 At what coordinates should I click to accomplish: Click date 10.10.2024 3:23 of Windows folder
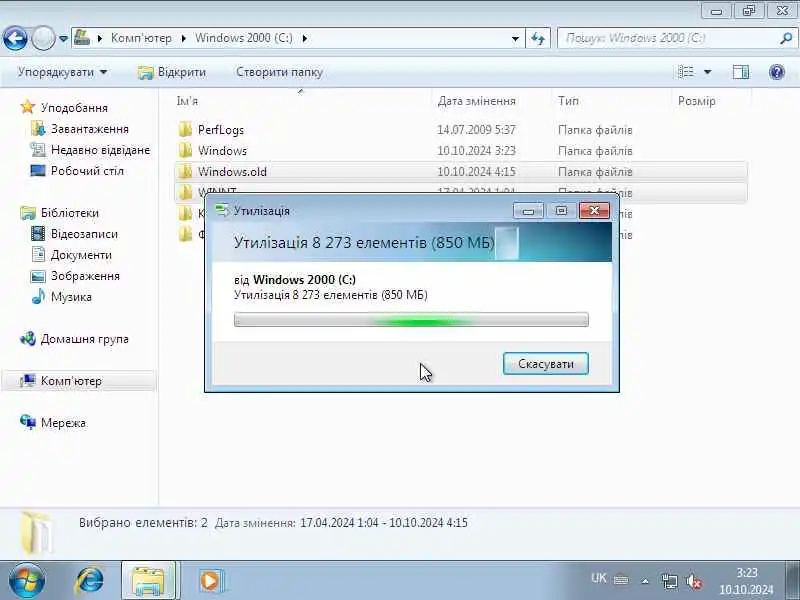tap(477, 151)
